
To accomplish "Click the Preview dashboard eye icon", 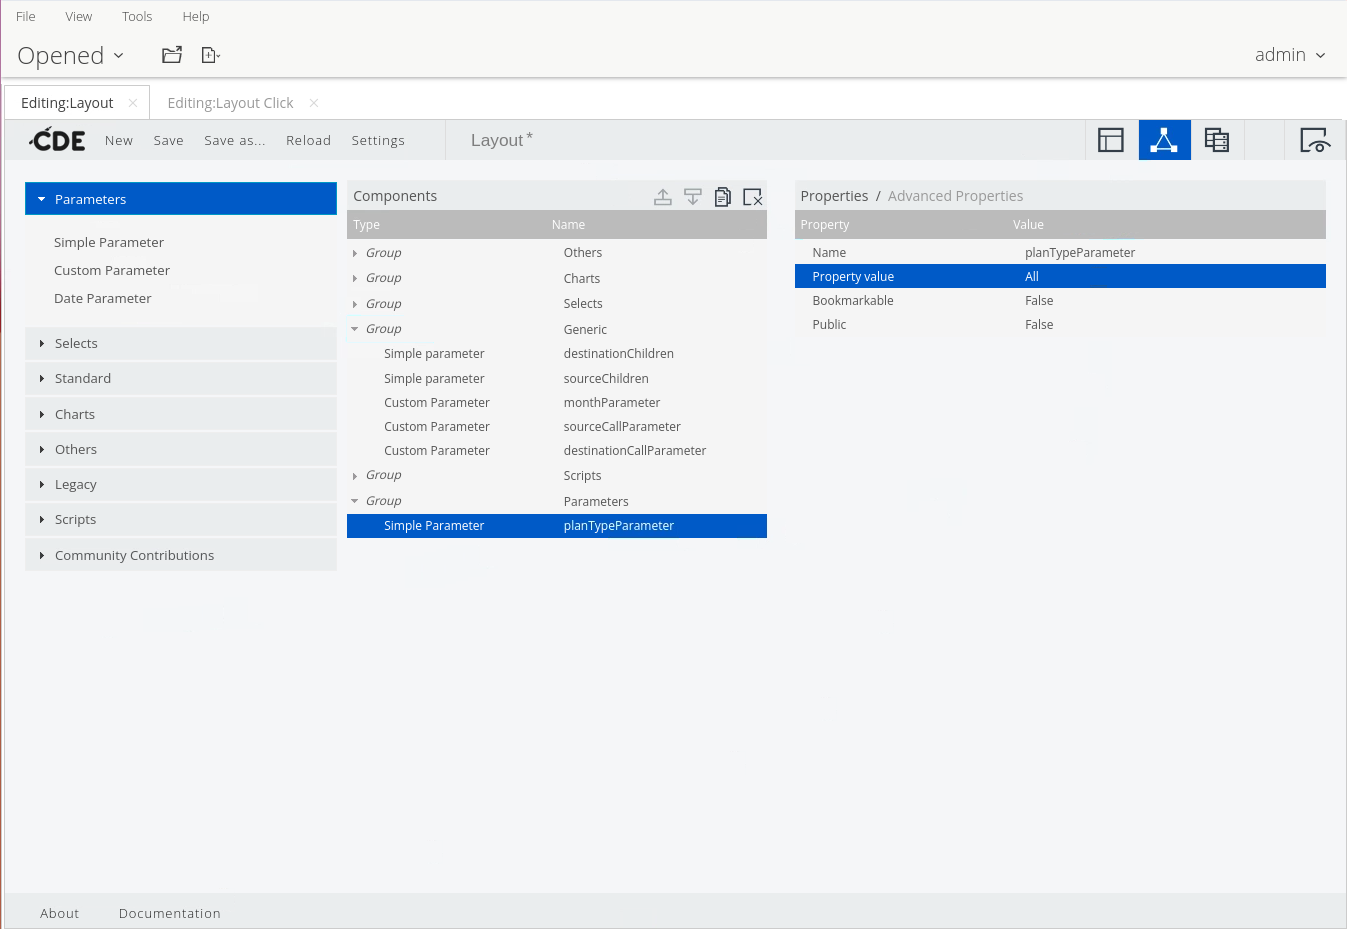I will [1314, 140].
